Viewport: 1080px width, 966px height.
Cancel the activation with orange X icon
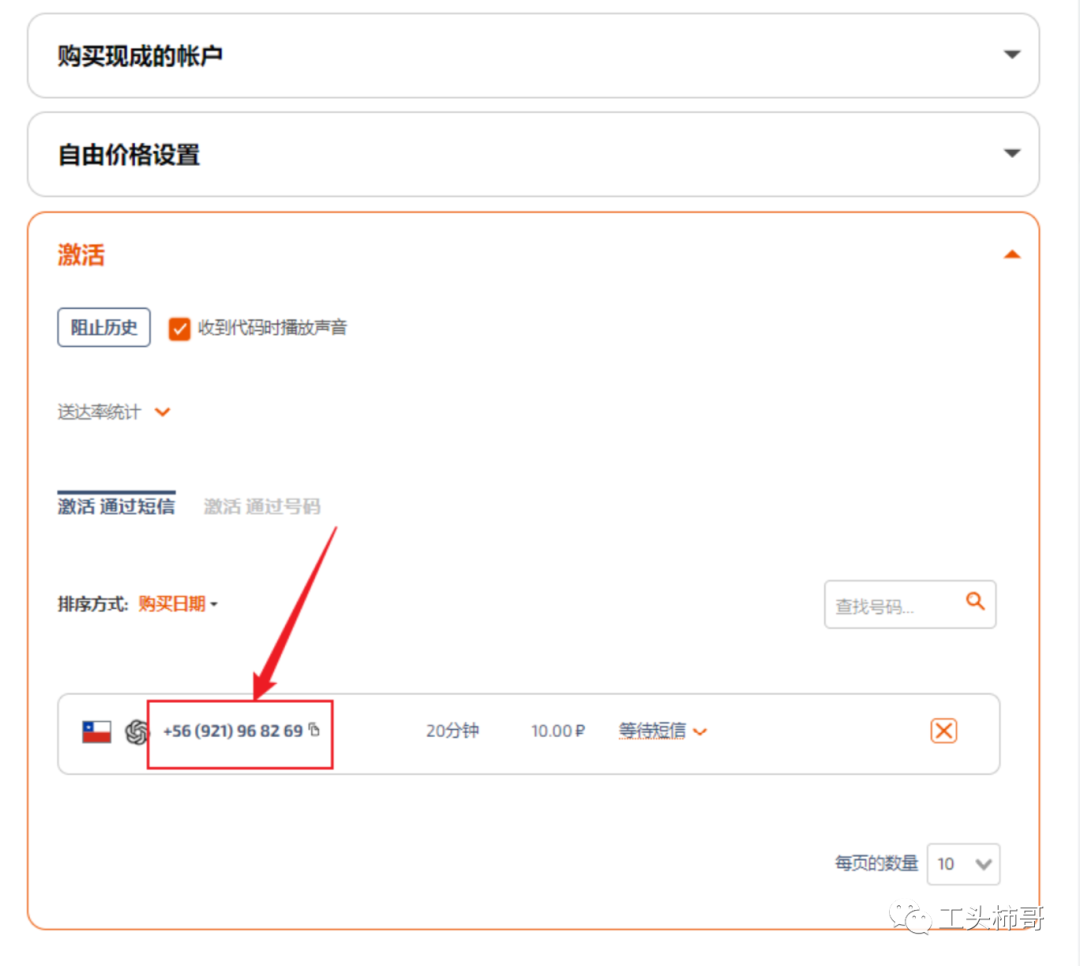(943, 731)
